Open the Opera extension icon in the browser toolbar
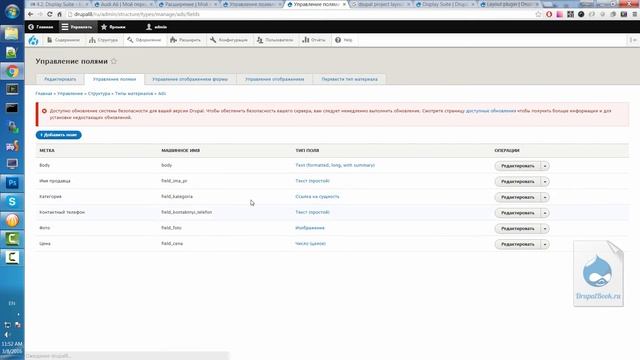This screenshot has height=360, width=640. click(x=549, y=14)
